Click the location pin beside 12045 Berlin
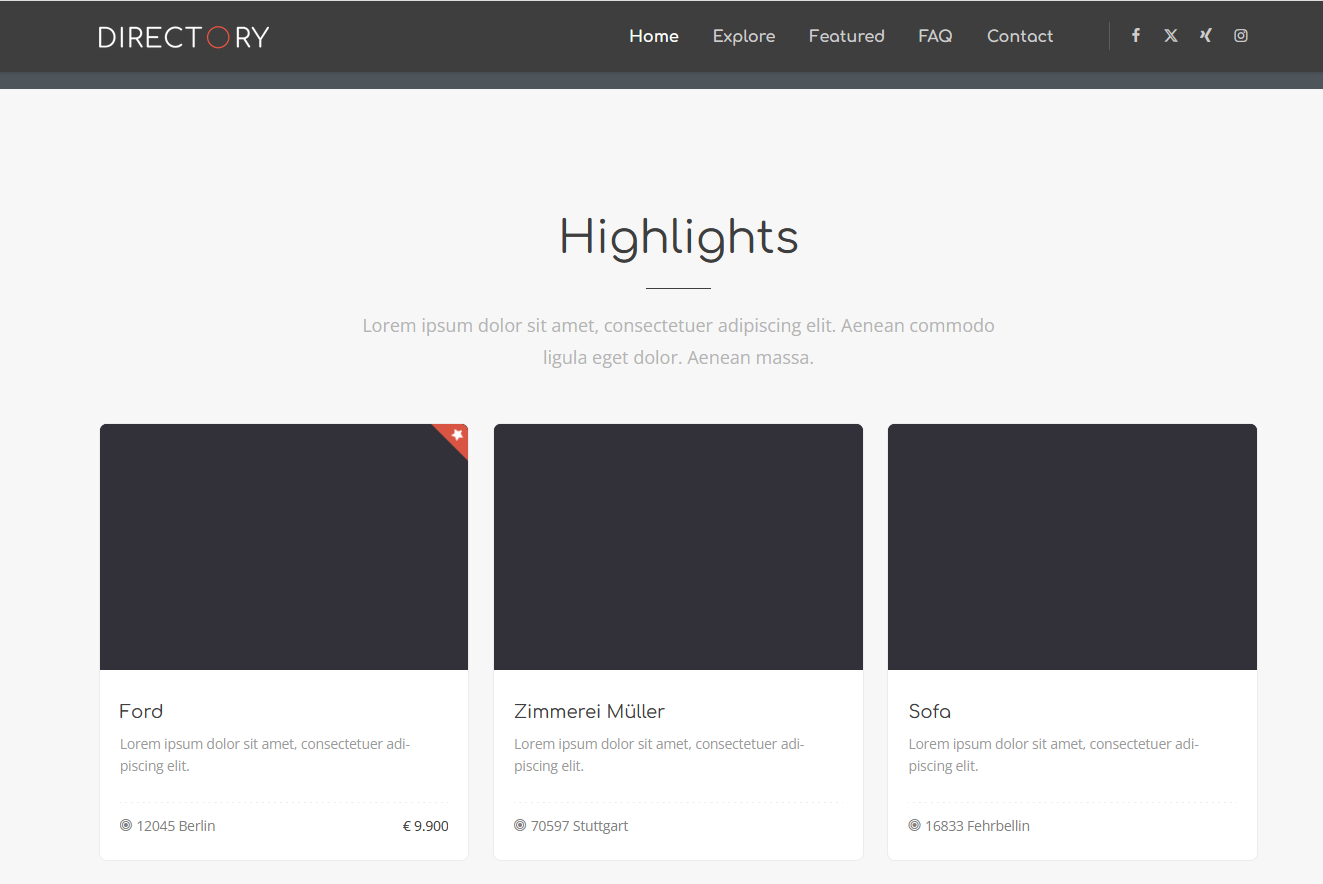 point(126,826)
